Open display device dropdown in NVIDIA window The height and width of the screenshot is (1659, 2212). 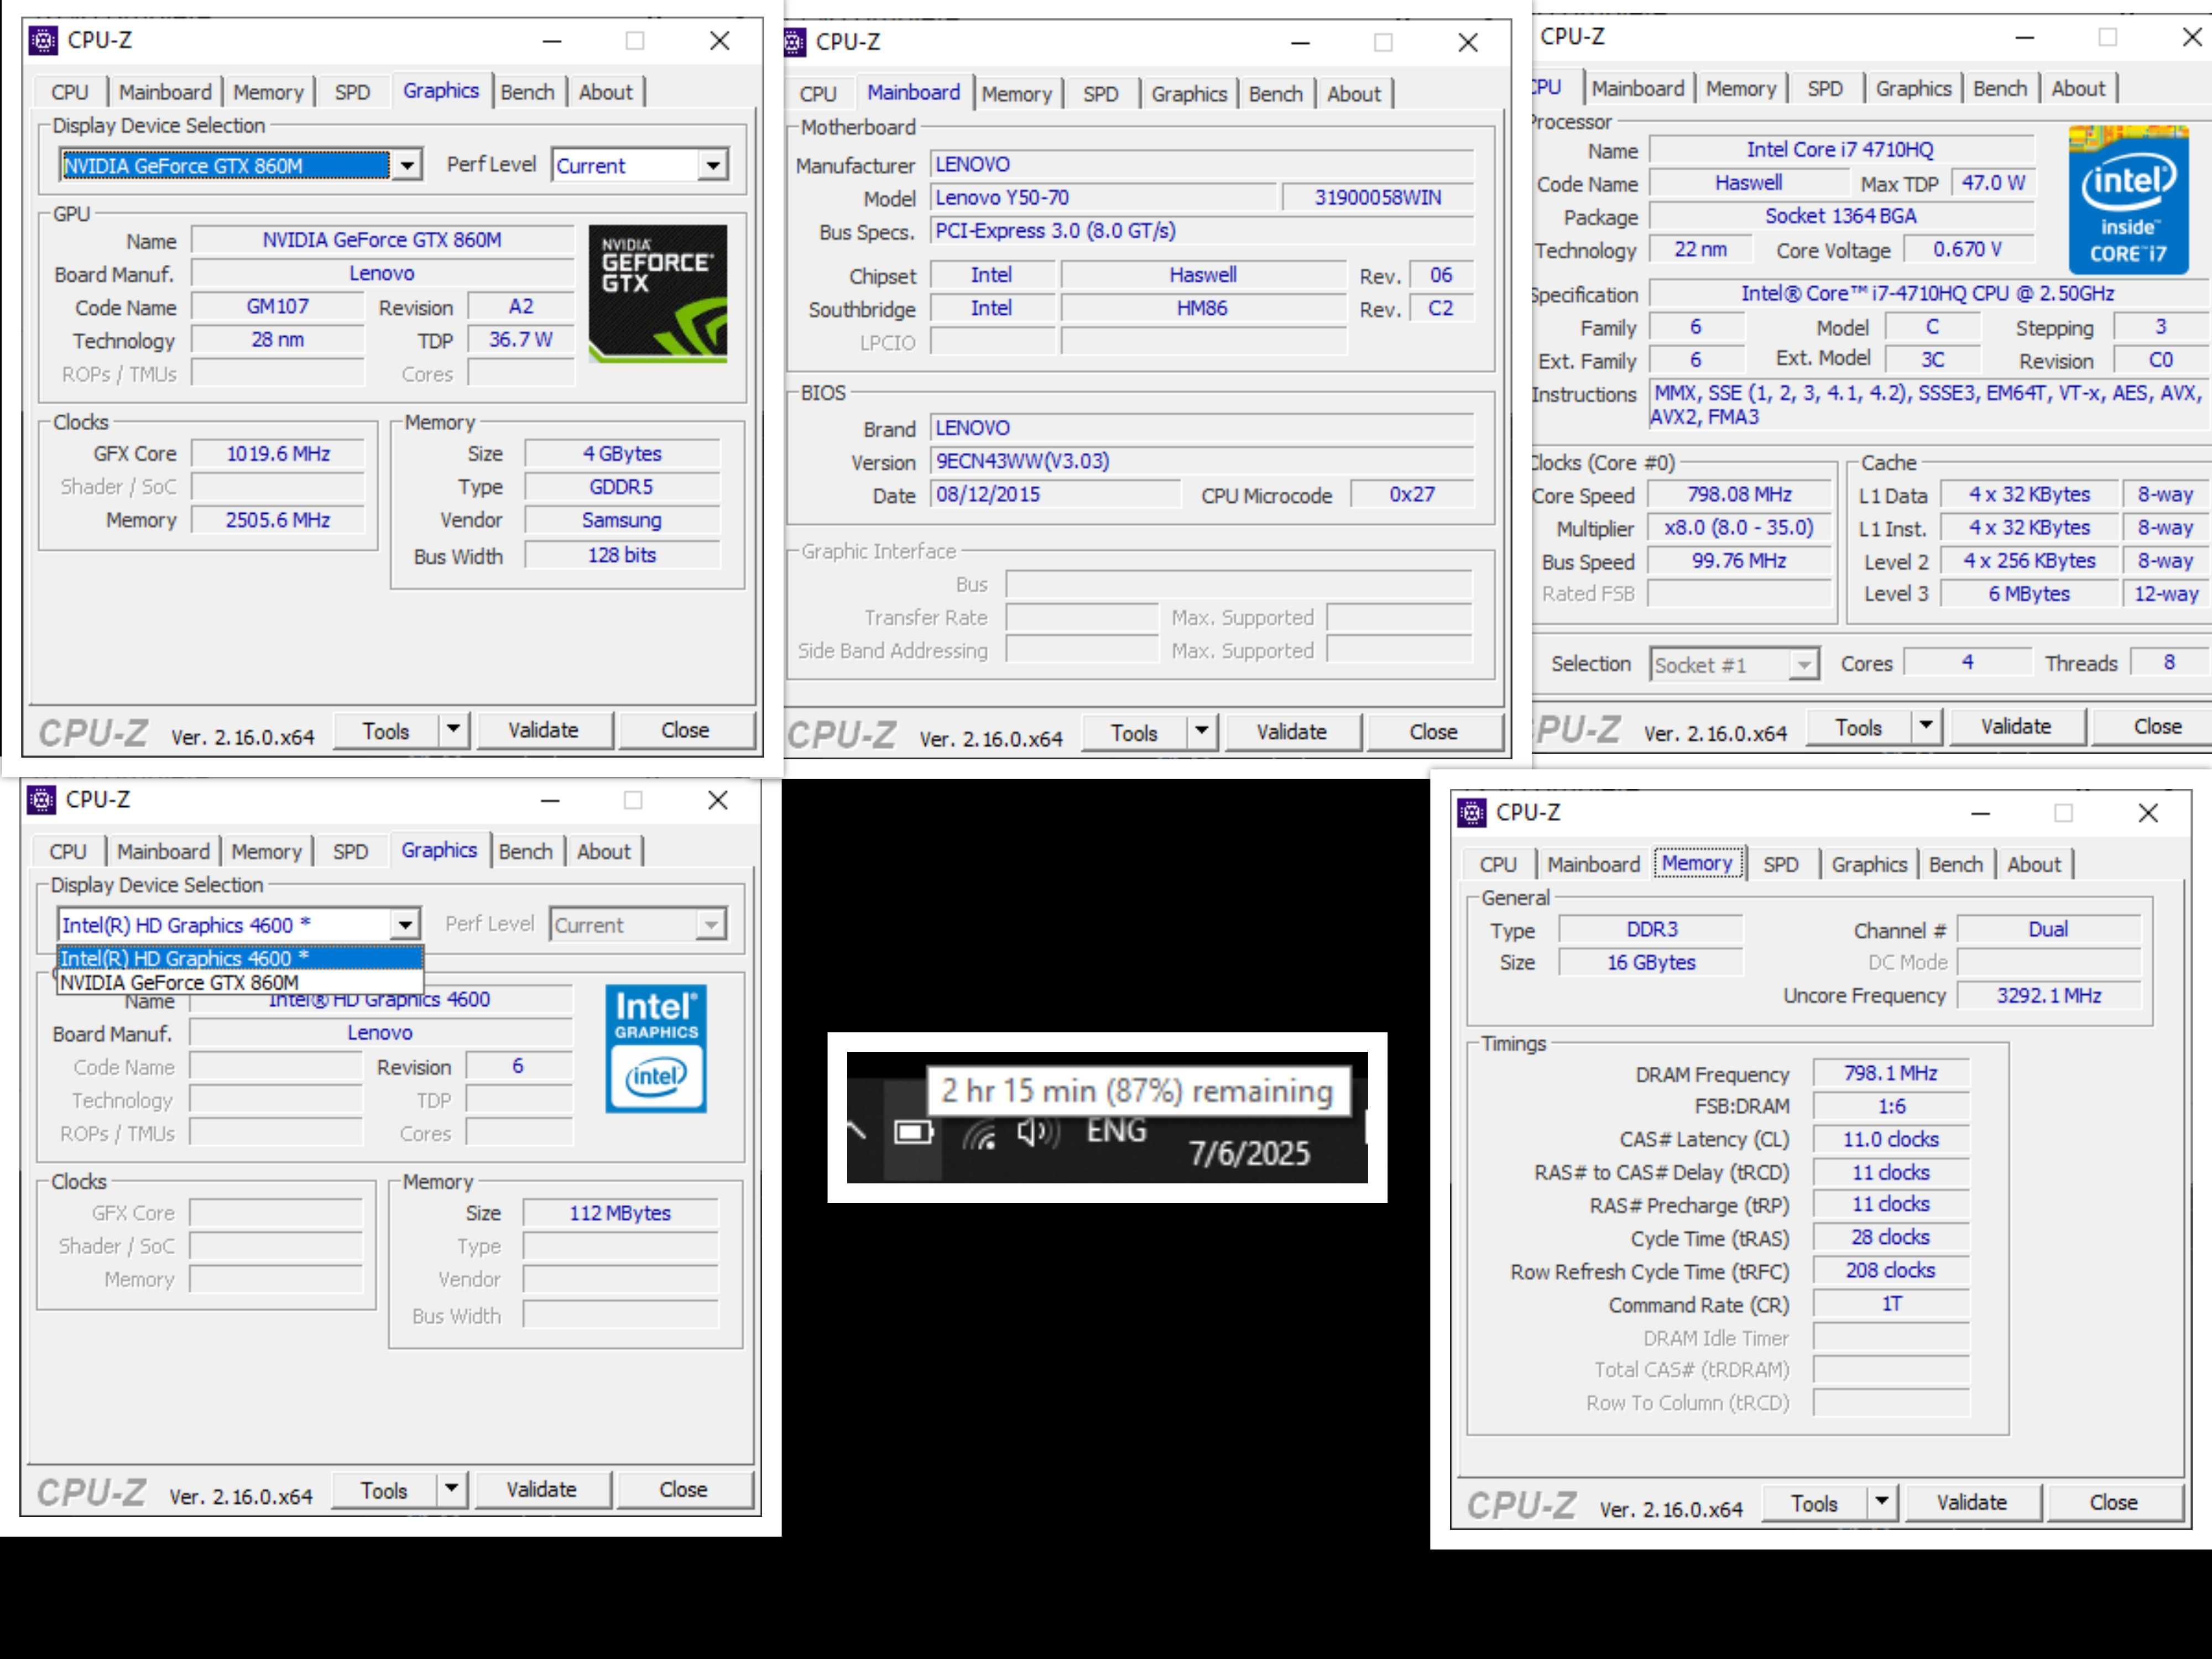pyautogui.click(x=407, y=165)
